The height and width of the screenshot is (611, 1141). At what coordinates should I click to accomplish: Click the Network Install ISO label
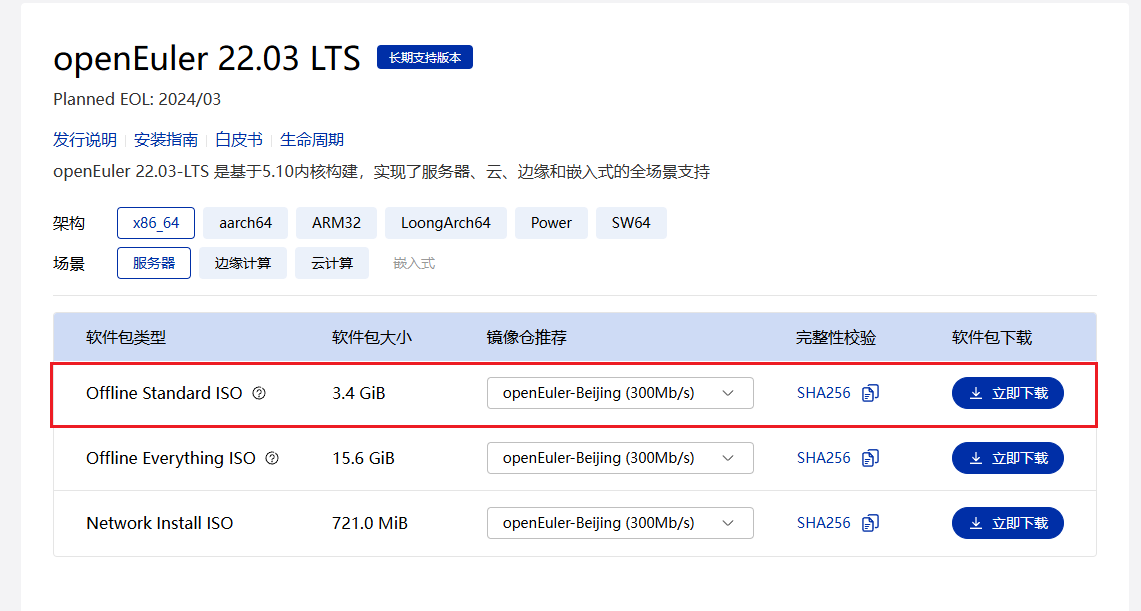pyautogui.click(x=159, y=523)
